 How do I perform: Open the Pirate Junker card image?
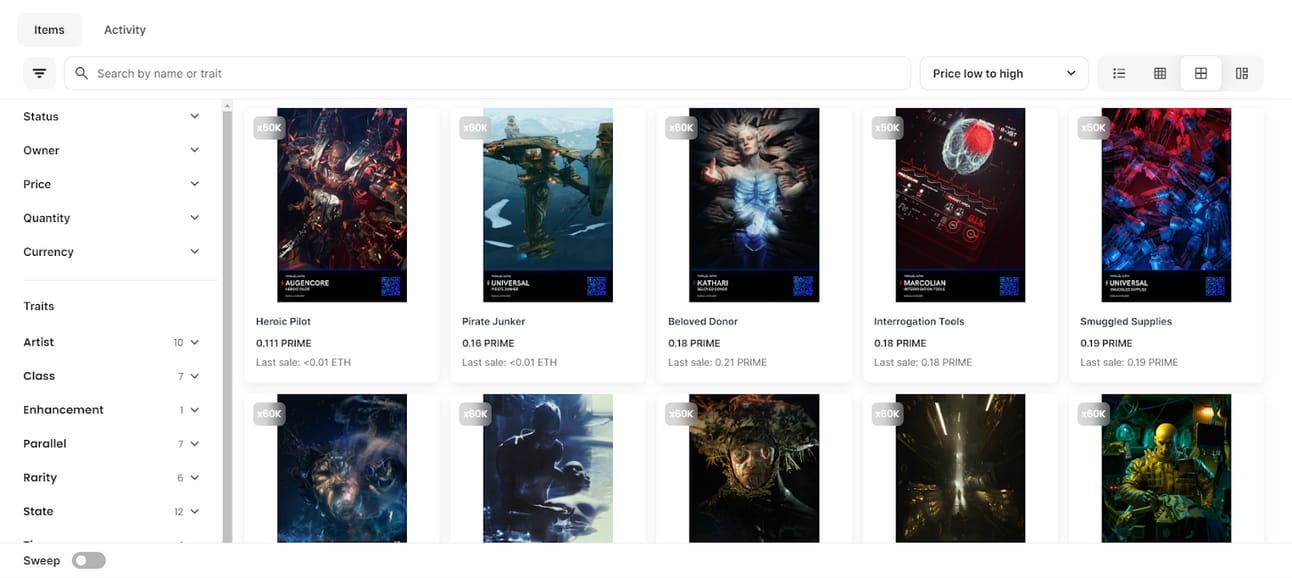click(548, 205)
